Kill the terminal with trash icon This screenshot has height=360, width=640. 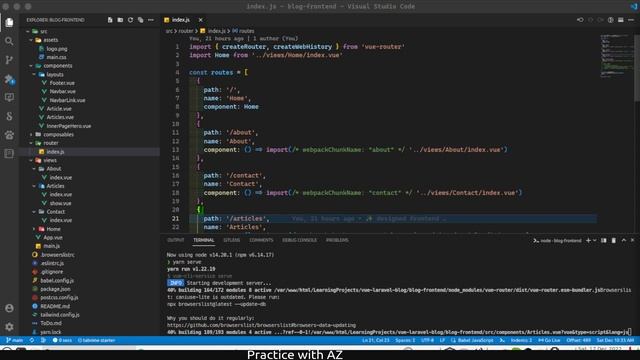pyautogui.click(x=613, y=240)
